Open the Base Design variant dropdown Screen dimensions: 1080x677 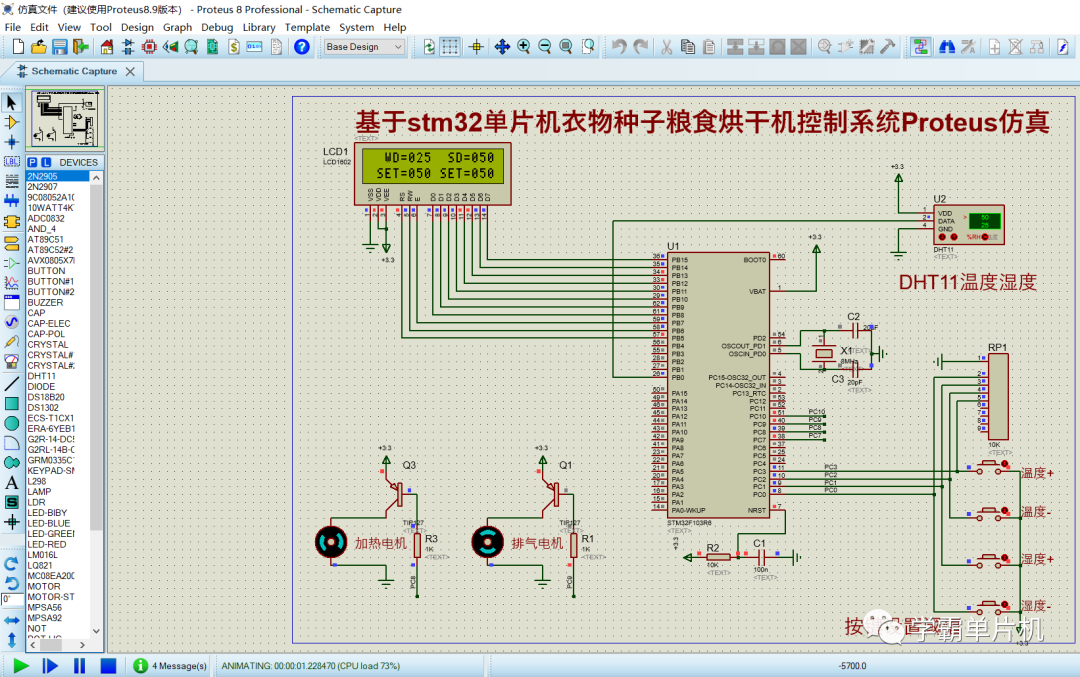[364, 47]
